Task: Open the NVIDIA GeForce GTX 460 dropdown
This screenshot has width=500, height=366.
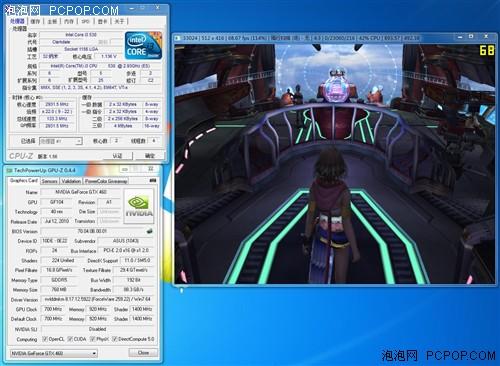Action: [54, 353]
